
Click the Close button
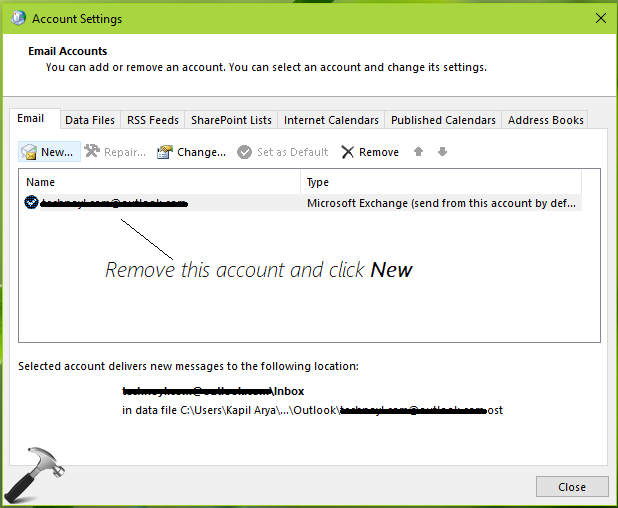(572, 487)
